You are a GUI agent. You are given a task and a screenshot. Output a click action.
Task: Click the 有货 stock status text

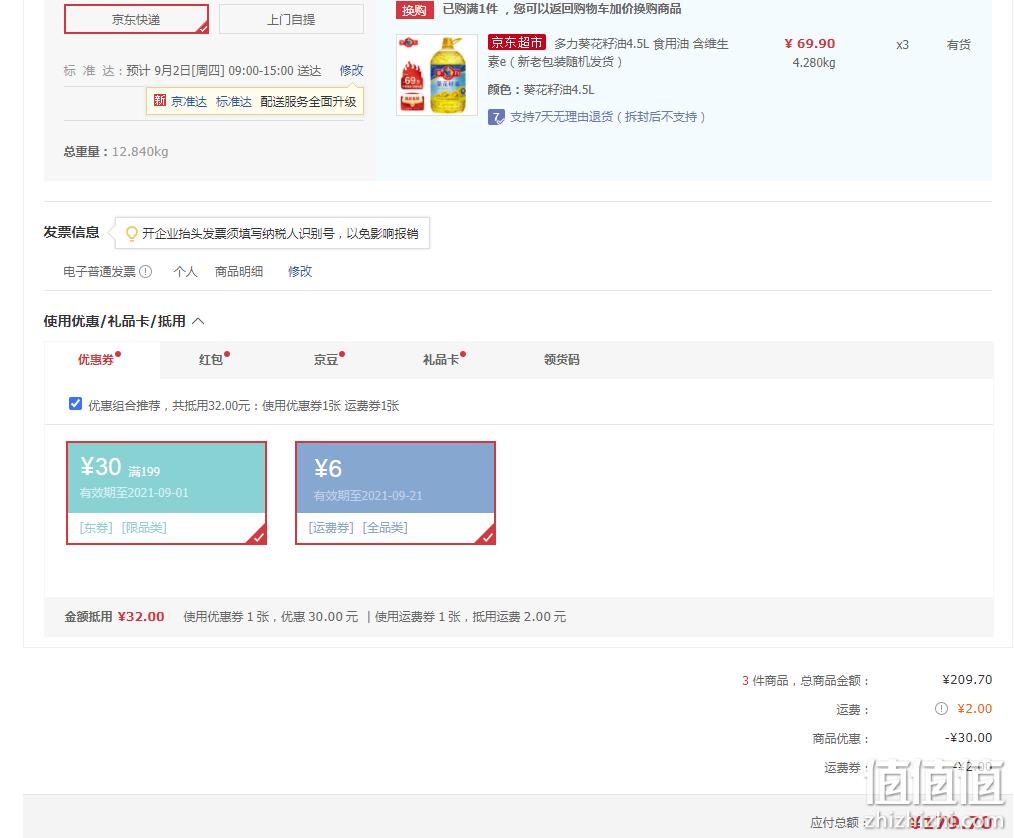click(958, 45)
